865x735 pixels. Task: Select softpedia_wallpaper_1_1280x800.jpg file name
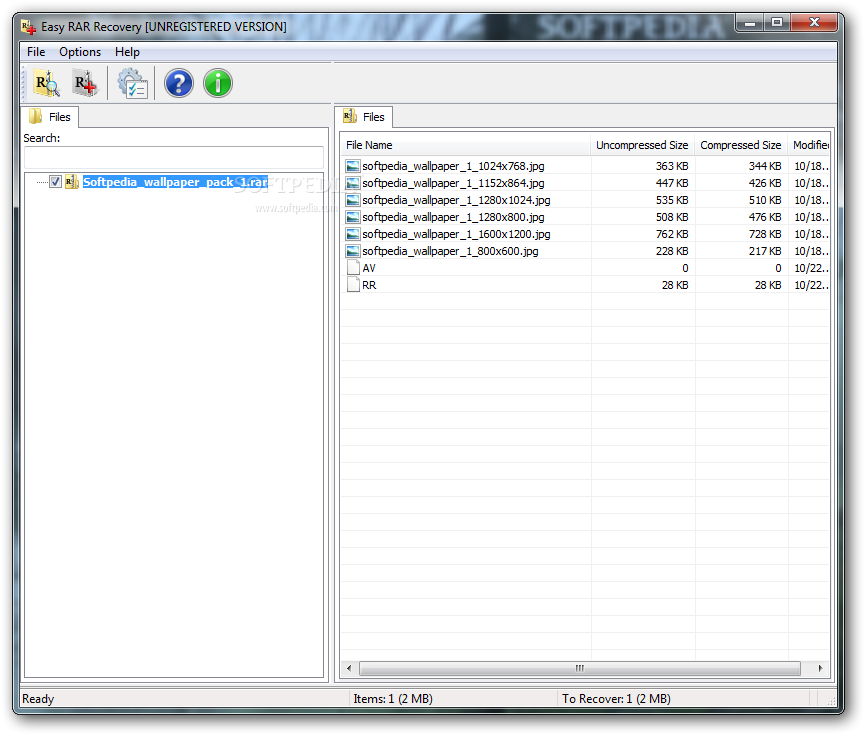[453, 217]
